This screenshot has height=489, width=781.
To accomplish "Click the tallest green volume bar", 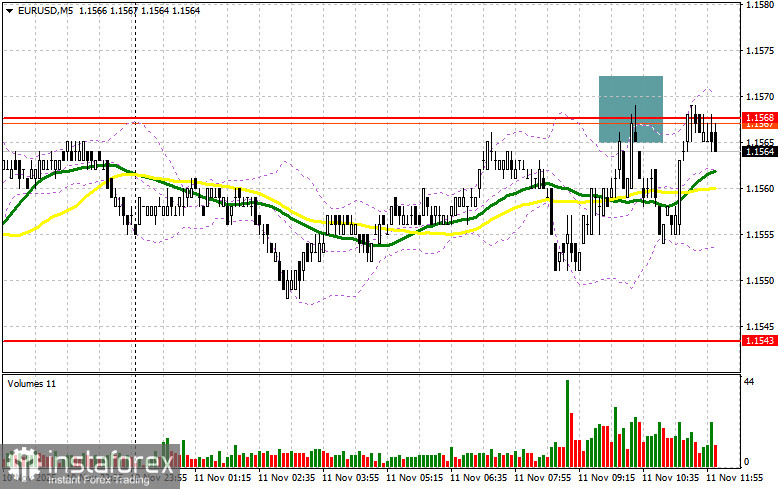I will pyautogui.click(x=567, y=423).
